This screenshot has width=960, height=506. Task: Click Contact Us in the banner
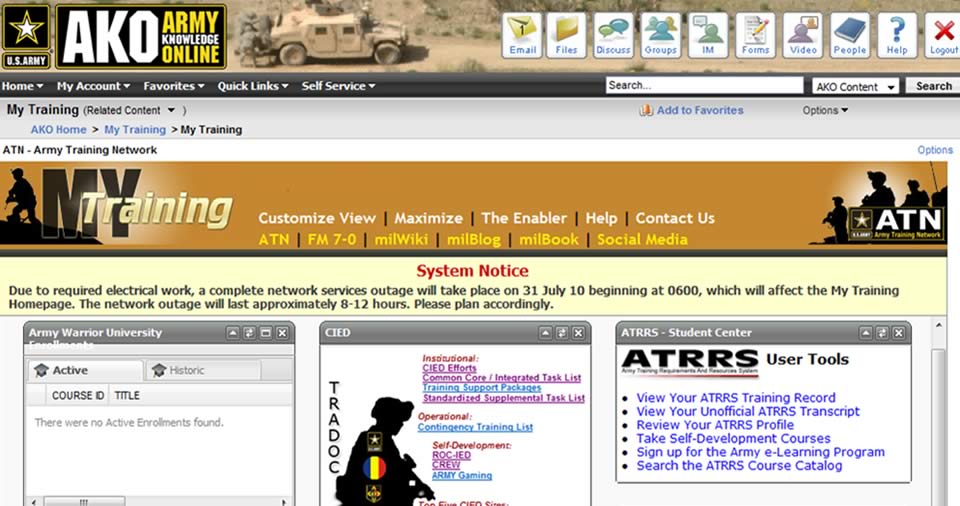click(675, 218)
